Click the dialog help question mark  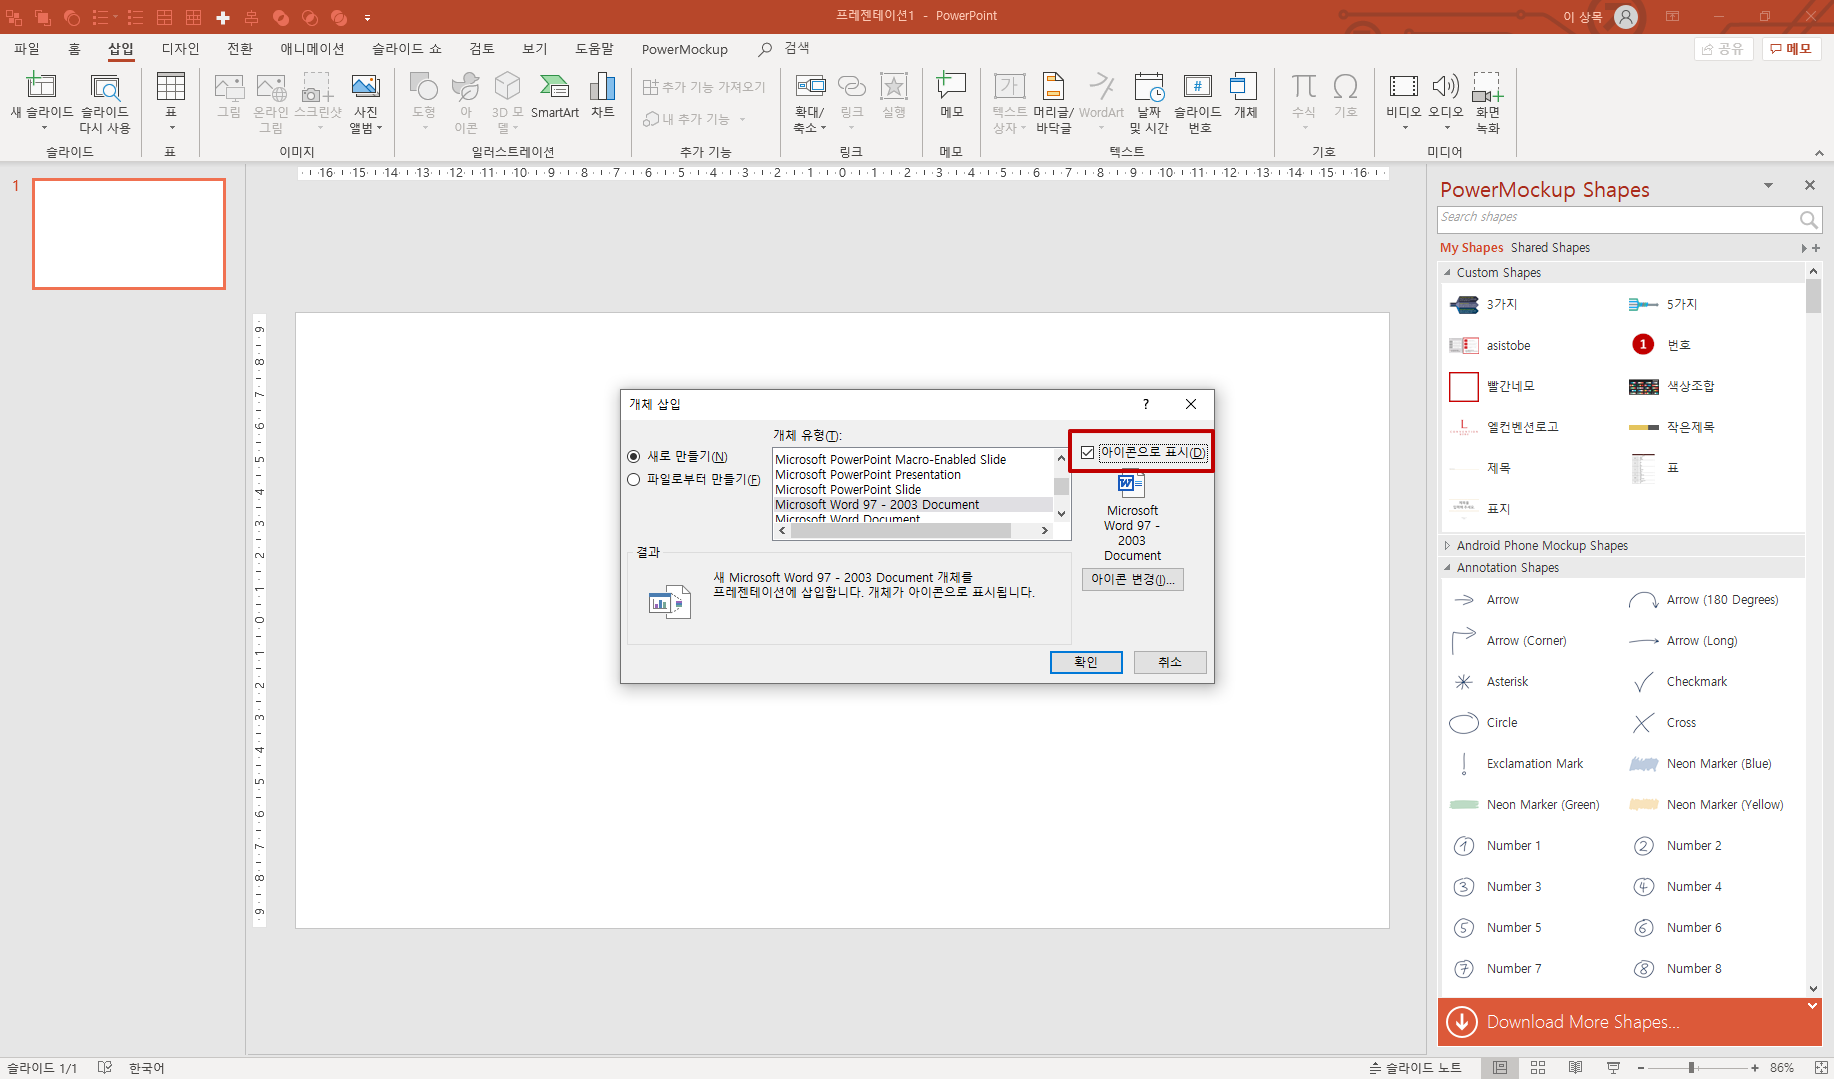1146,404
